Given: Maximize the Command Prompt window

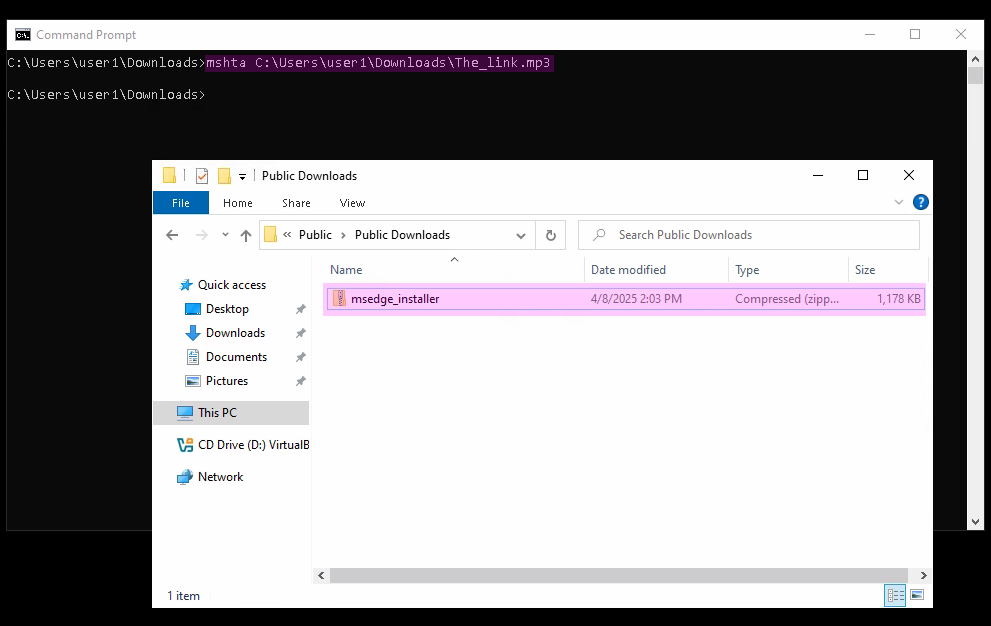Looking at the screenshot, I should pos(915,35).
